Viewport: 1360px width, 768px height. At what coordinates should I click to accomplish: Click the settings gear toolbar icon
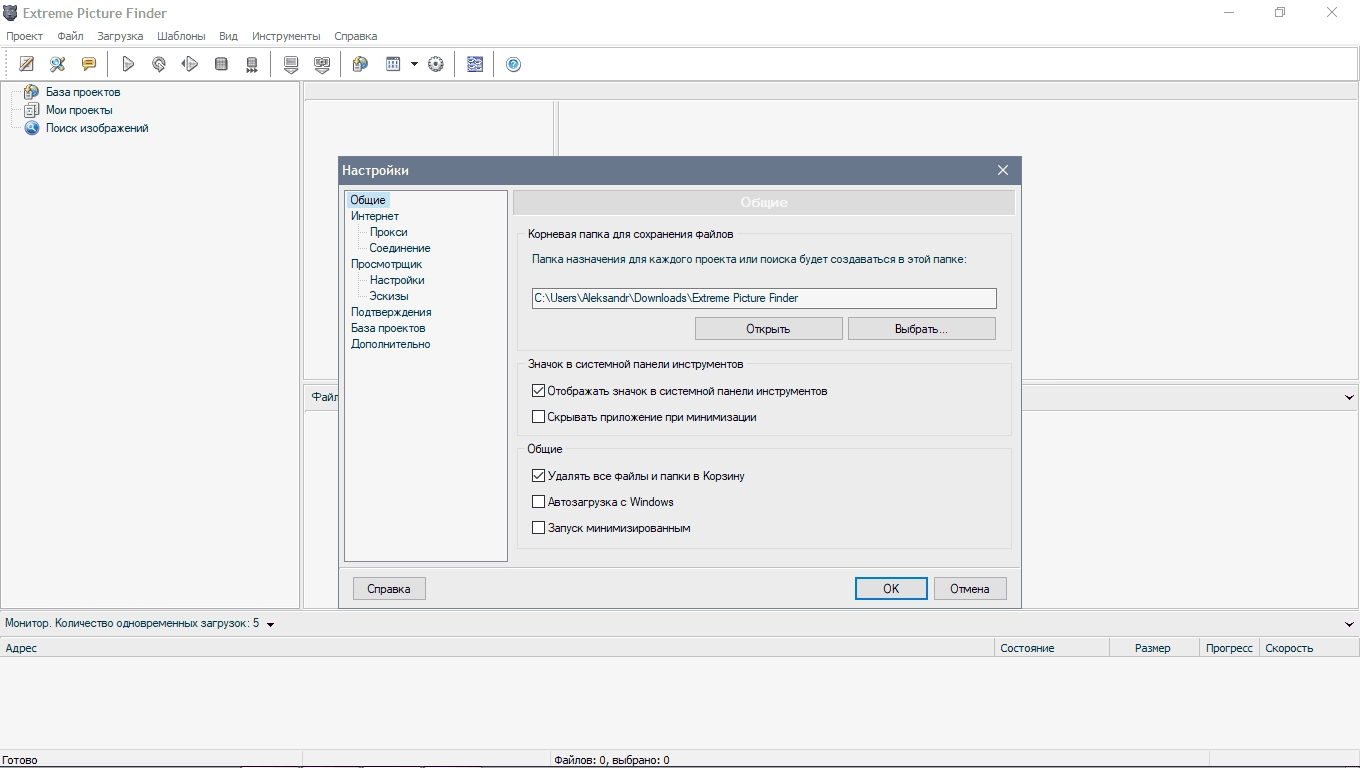[x=436, y=64]
